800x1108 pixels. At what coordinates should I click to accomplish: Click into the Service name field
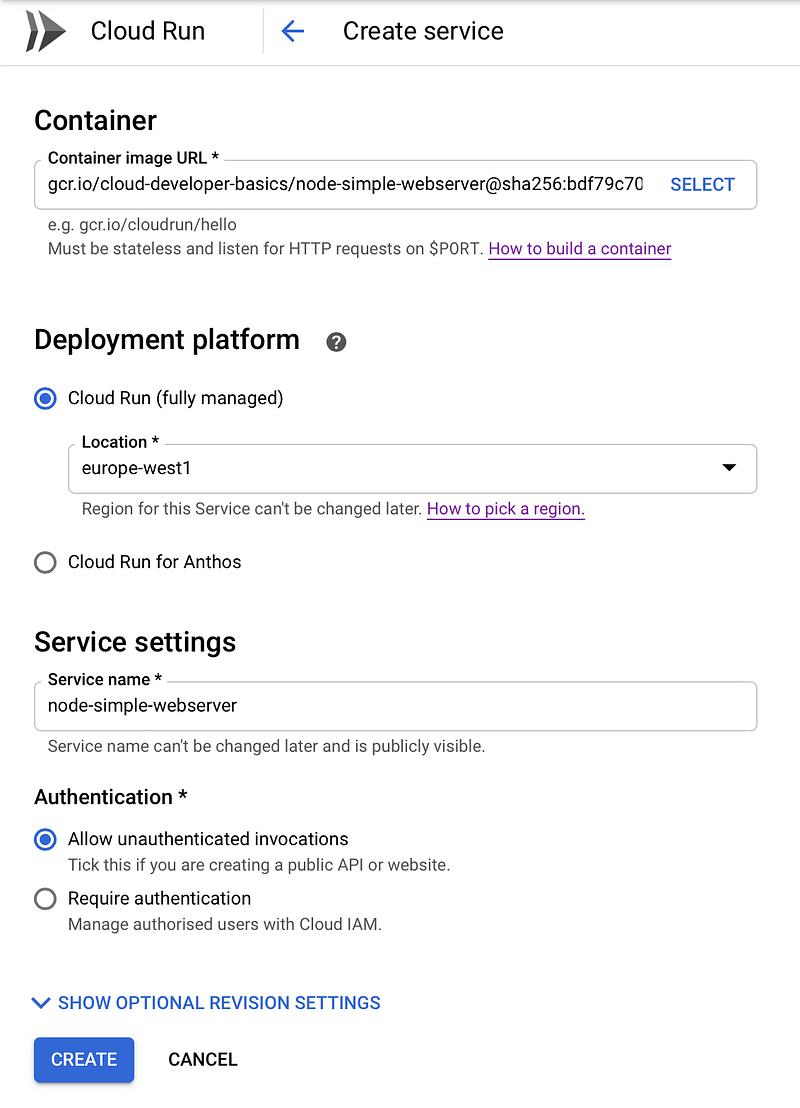[x=396, y=706]
